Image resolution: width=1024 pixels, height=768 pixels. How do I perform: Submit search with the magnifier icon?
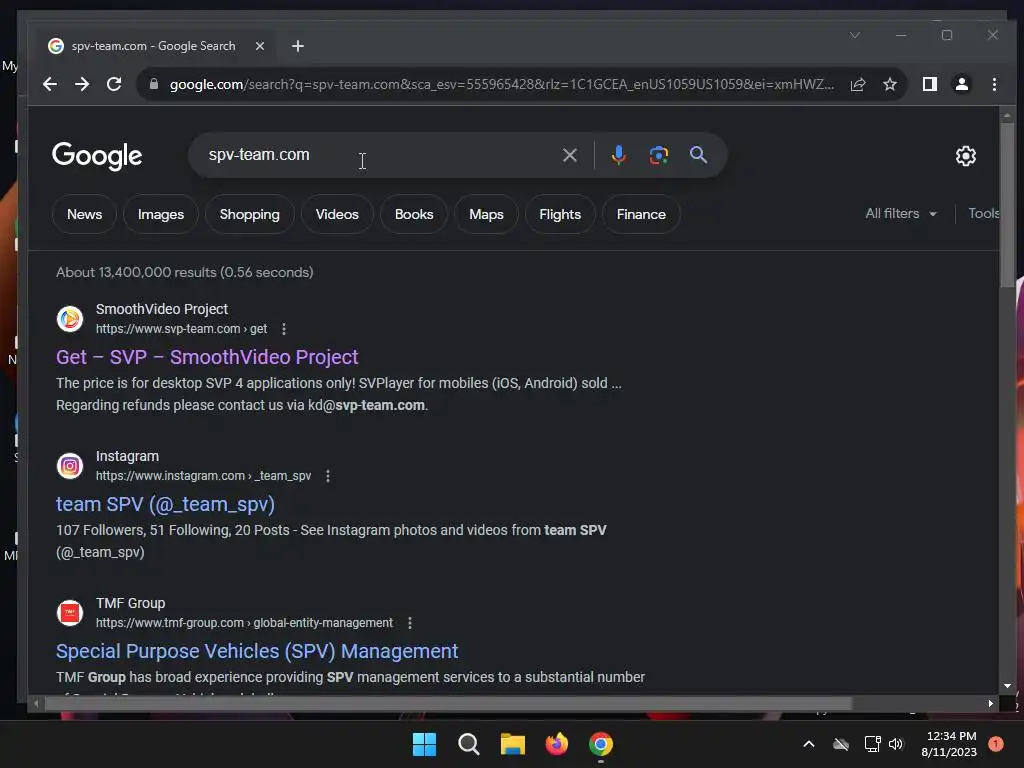click(x=698, y=155)
